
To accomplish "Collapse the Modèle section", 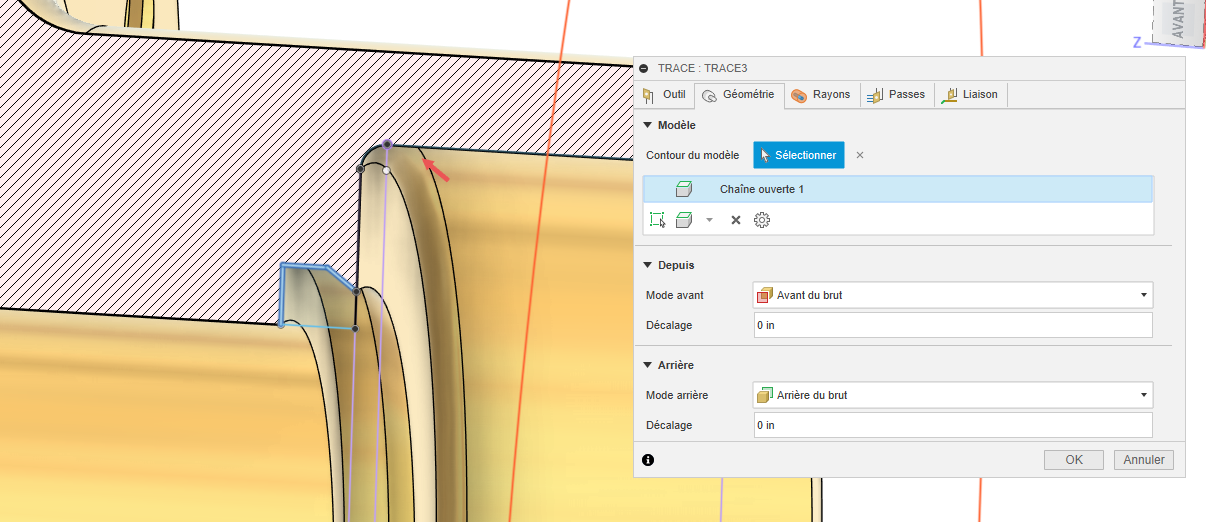I will tap(648, 125).
